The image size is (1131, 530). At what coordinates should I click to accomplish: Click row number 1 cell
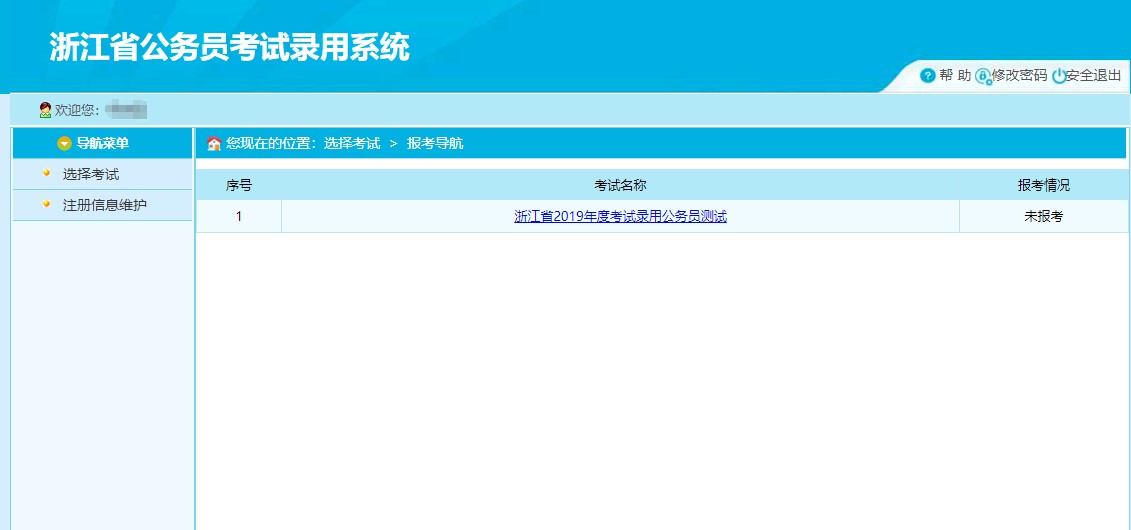pyautogui.click(x=239, y=216)
